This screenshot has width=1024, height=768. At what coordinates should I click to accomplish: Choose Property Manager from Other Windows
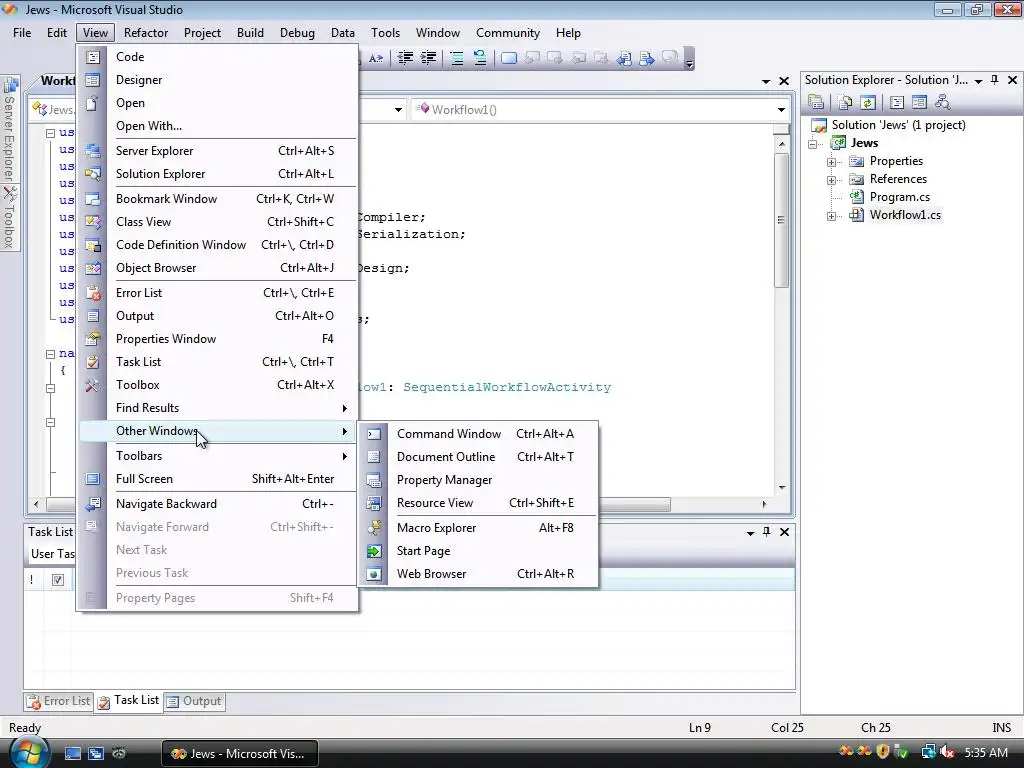point(479,480)
